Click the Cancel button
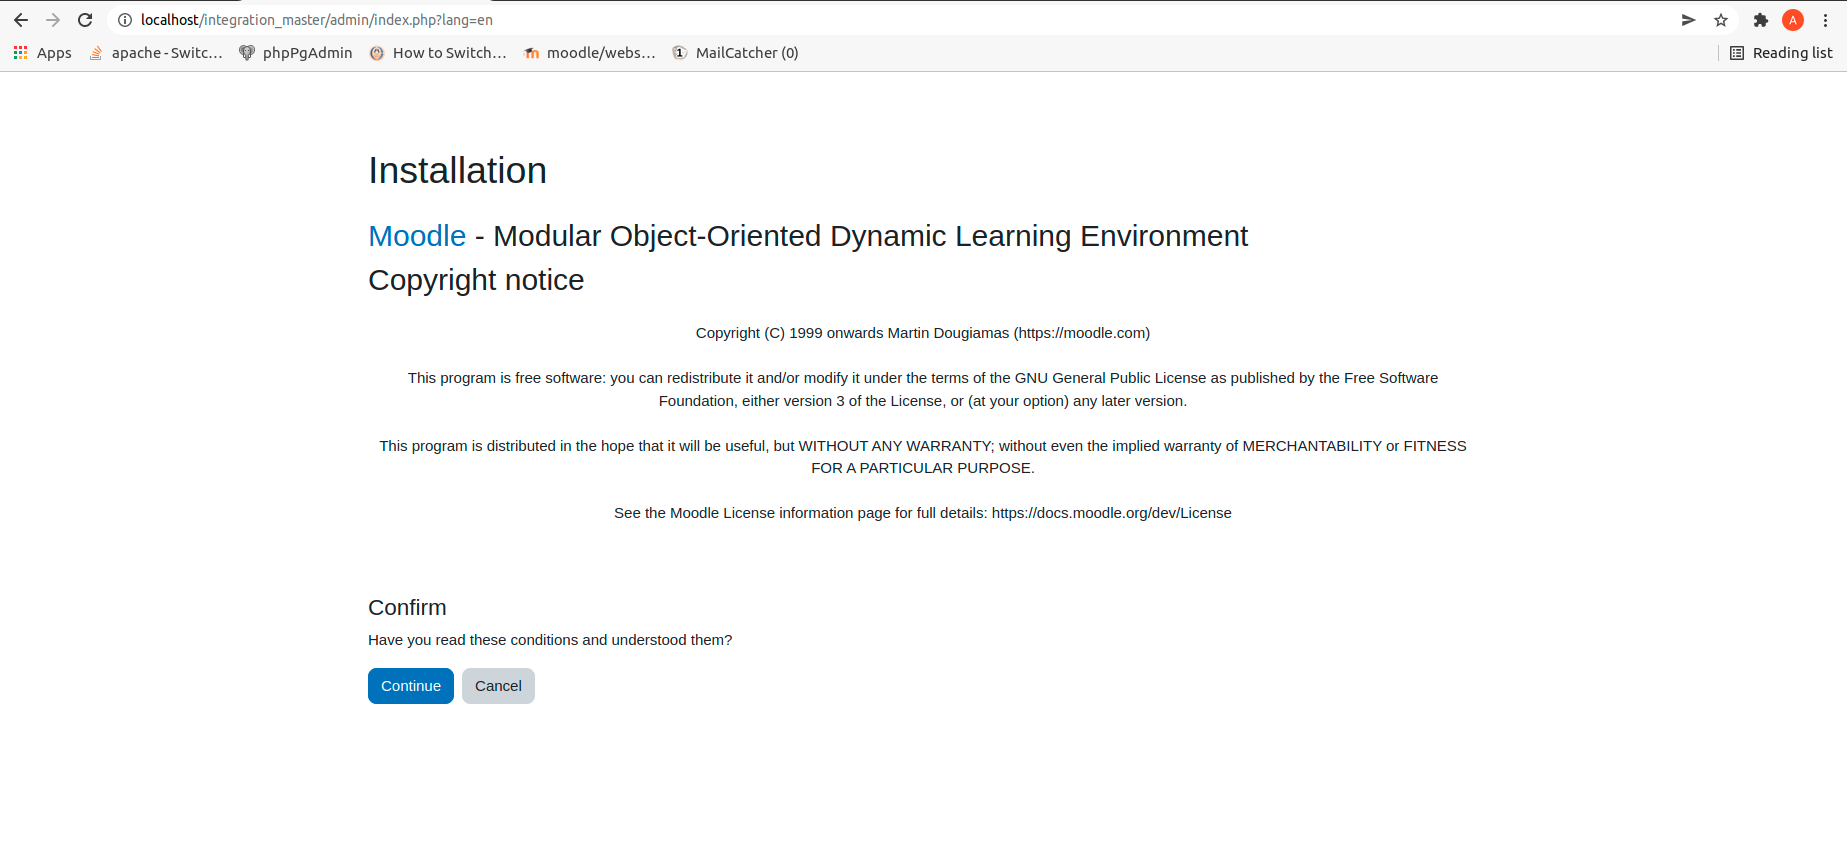Viewport: 1847px width, 854px height. 498,686
